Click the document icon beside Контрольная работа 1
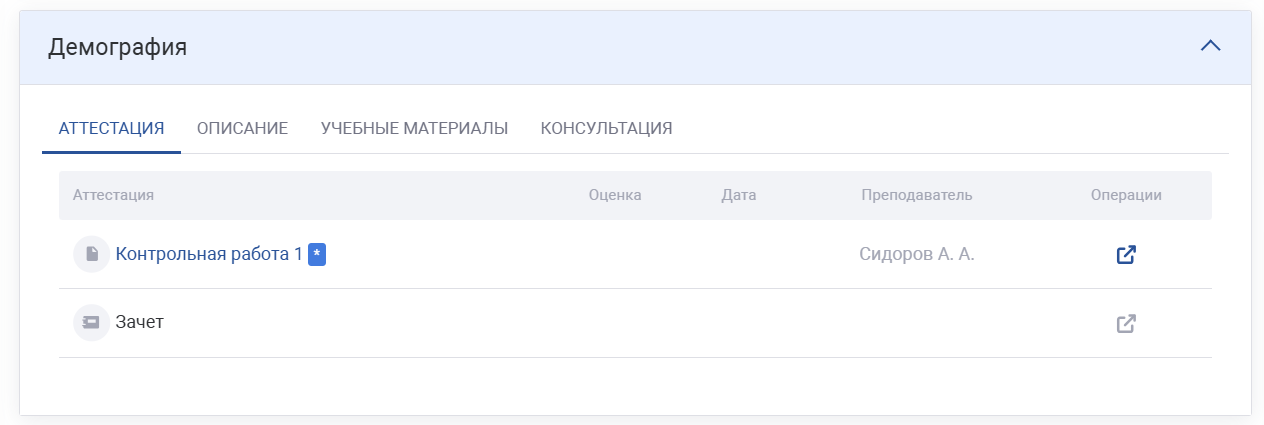Viewport: 1264px width, 425px height. tap(91, 254)
